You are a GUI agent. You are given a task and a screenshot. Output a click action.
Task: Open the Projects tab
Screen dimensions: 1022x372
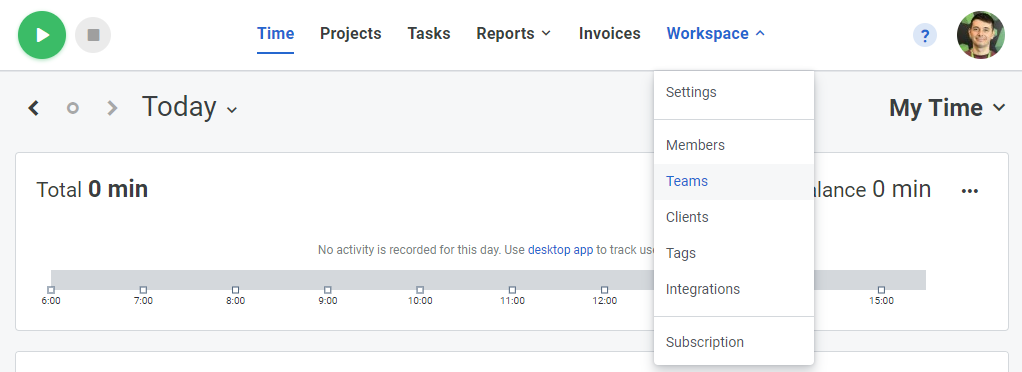click(x=351, y=34)
